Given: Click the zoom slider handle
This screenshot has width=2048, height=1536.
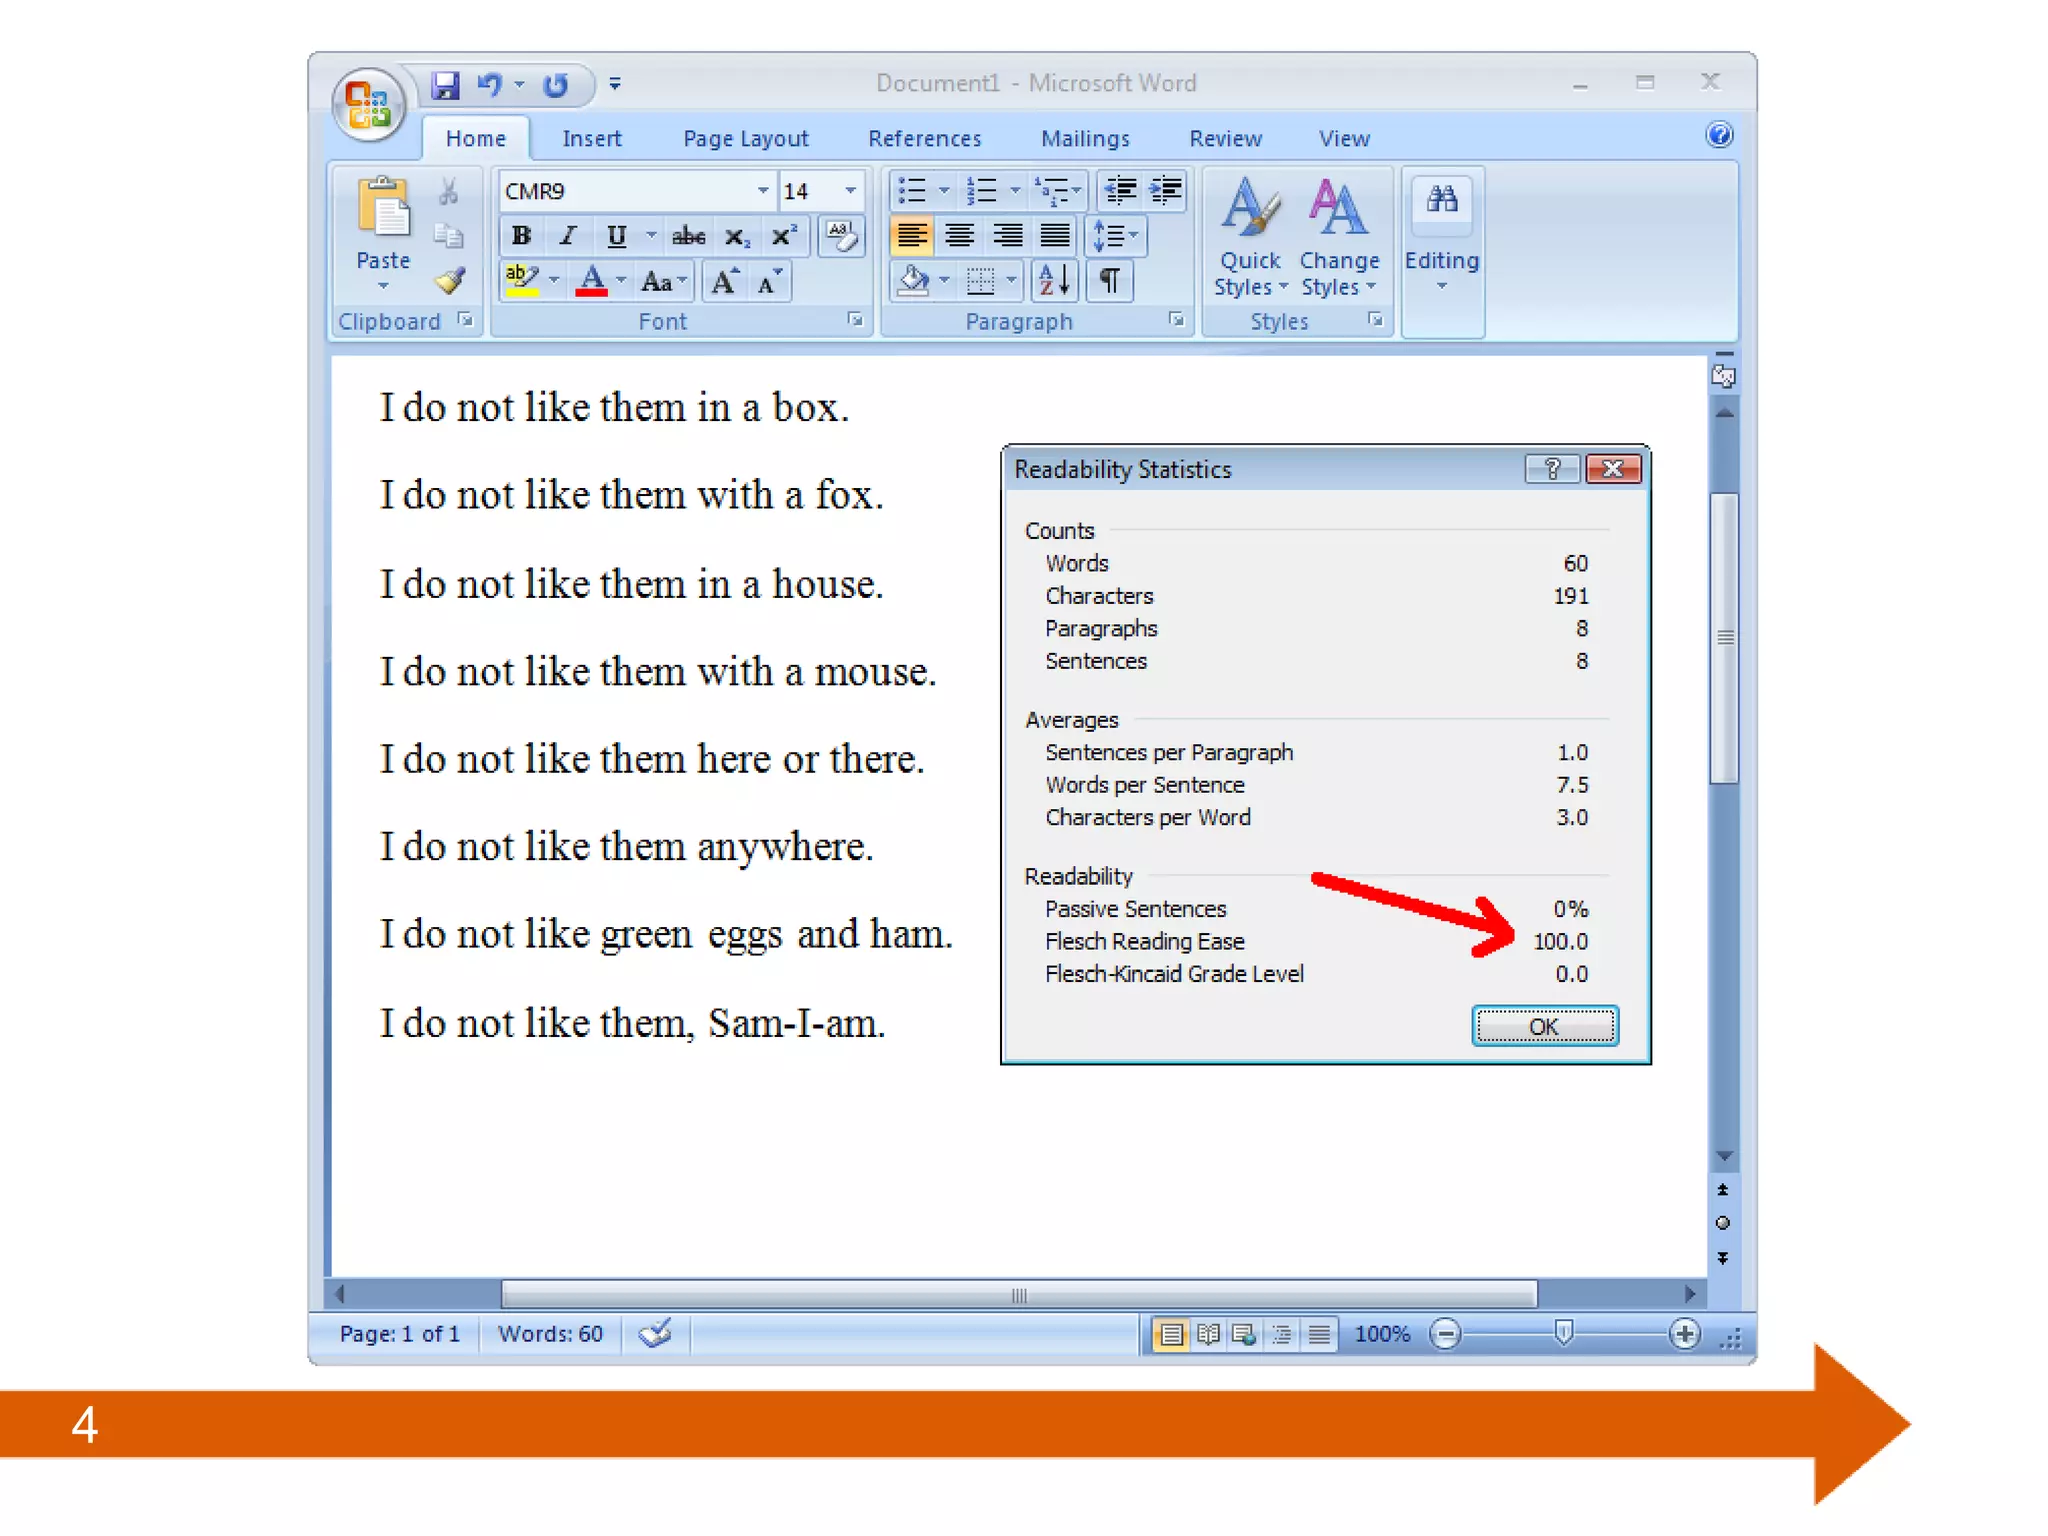Looking at the screenshot, I should 1564,1333.
